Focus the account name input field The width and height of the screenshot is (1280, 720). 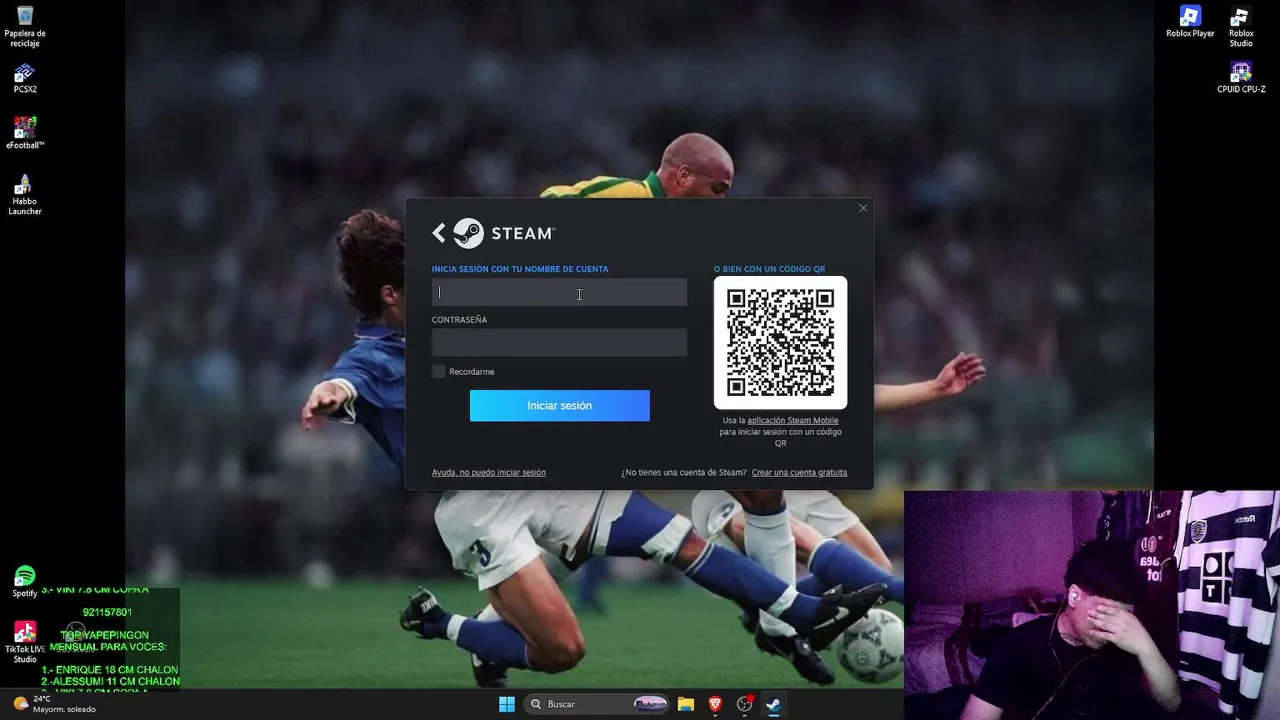click(559, 292)
